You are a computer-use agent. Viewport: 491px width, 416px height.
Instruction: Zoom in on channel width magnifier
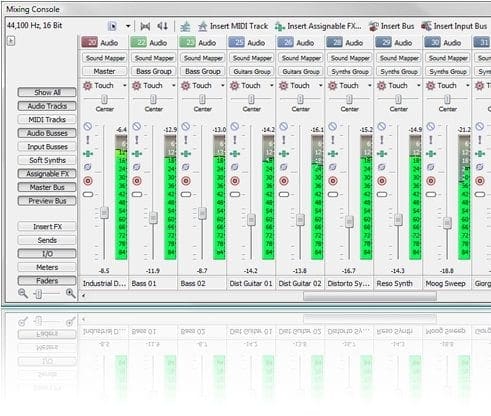[x=70, y=293]
